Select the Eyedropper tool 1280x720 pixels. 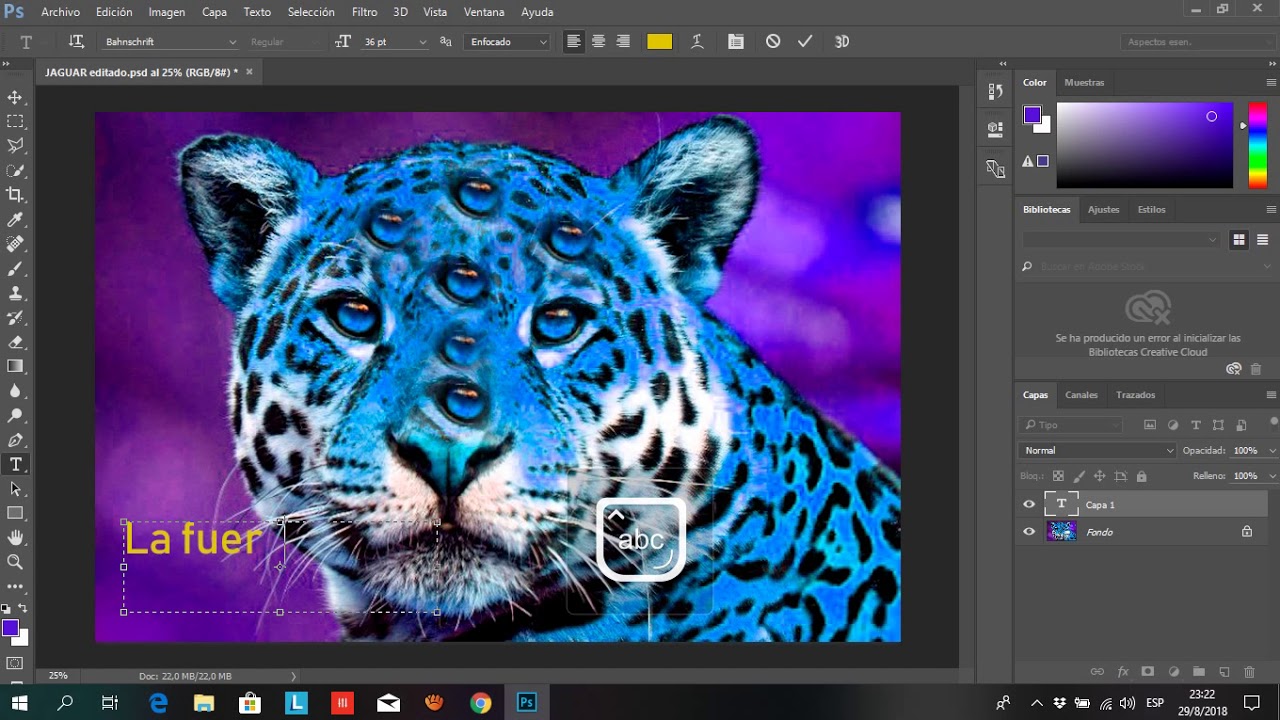[x=15, y=220]
